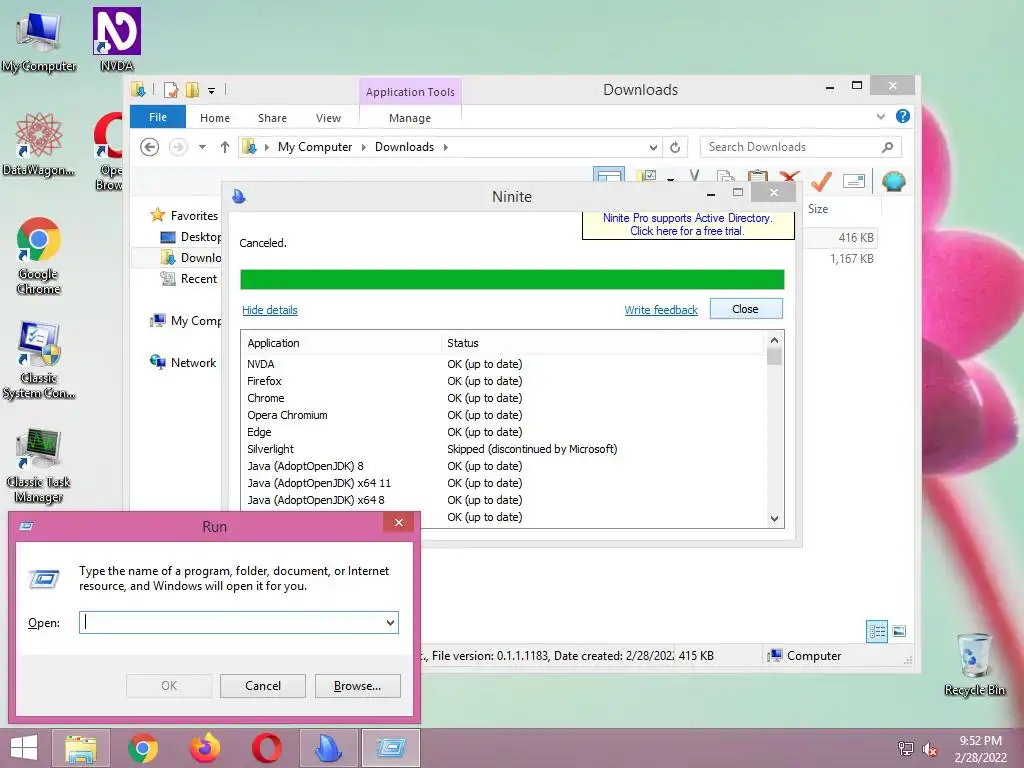Click the Size column header

point(818,209)
